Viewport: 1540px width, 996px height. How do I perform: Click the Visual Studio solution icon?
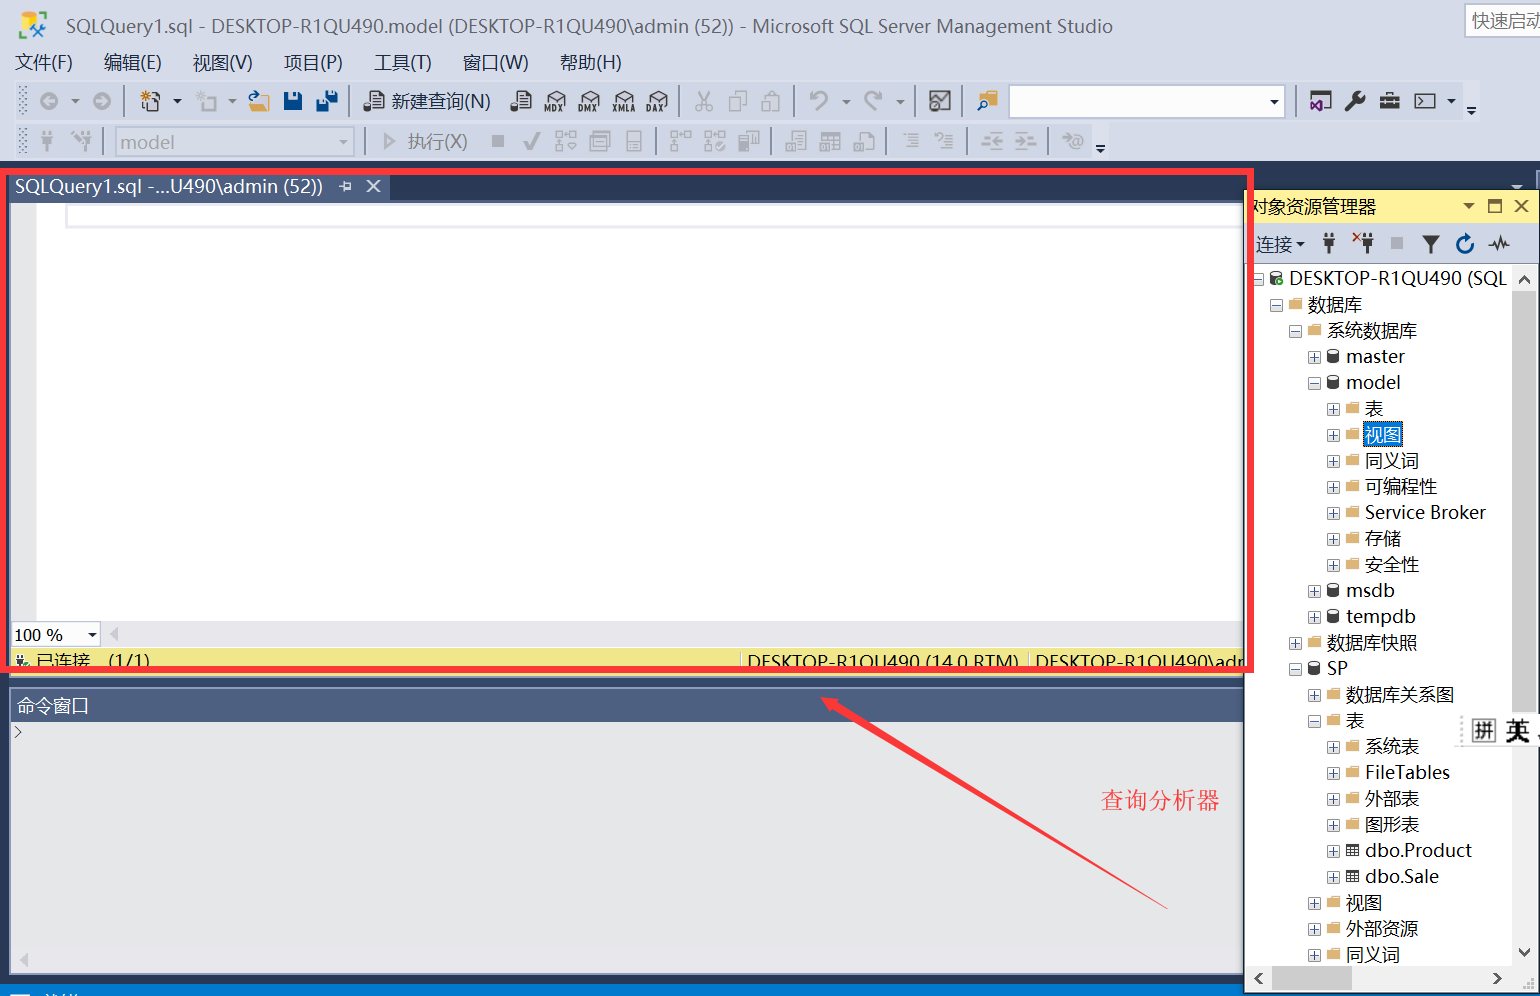pyautogui.click(x=1321, y=101)
